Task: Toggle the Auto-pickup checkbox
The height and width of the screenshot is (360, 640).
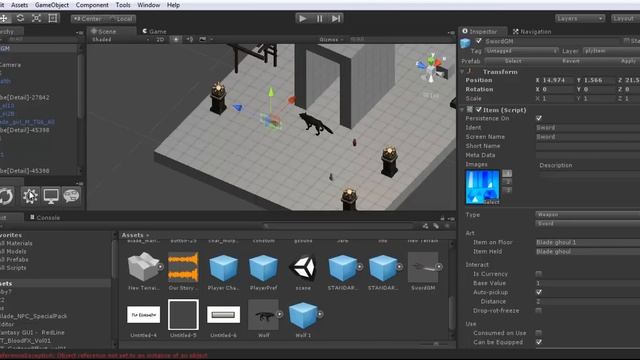Action: coord(539,292)
